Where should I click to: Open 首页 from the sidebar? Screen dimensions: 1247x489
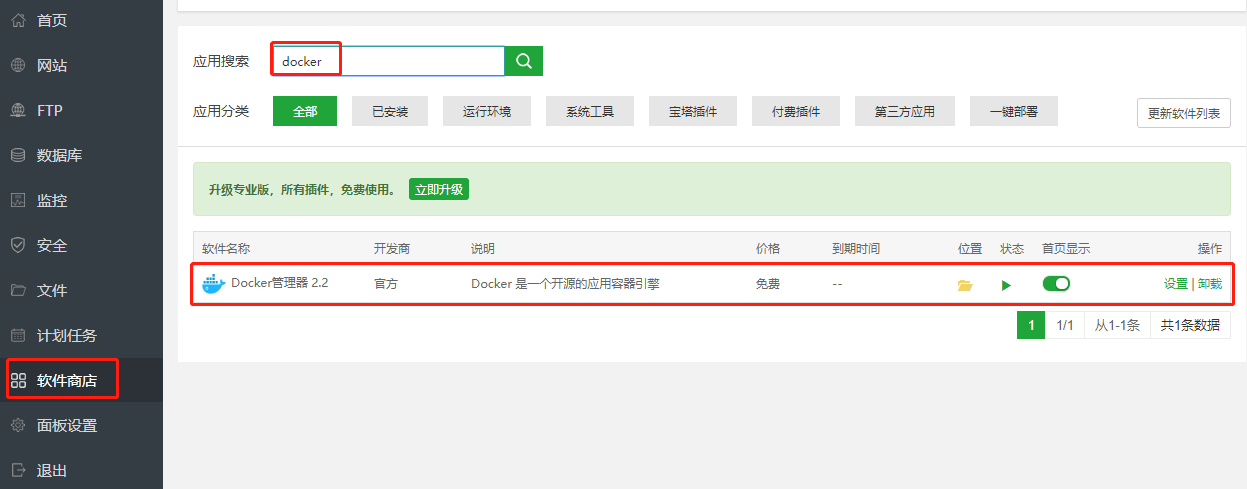52,20
